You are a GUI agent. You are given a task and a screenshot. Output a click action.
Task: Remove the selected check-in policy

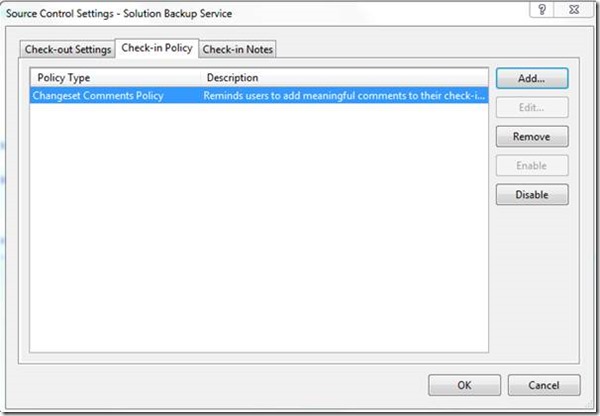coord(532,137)
